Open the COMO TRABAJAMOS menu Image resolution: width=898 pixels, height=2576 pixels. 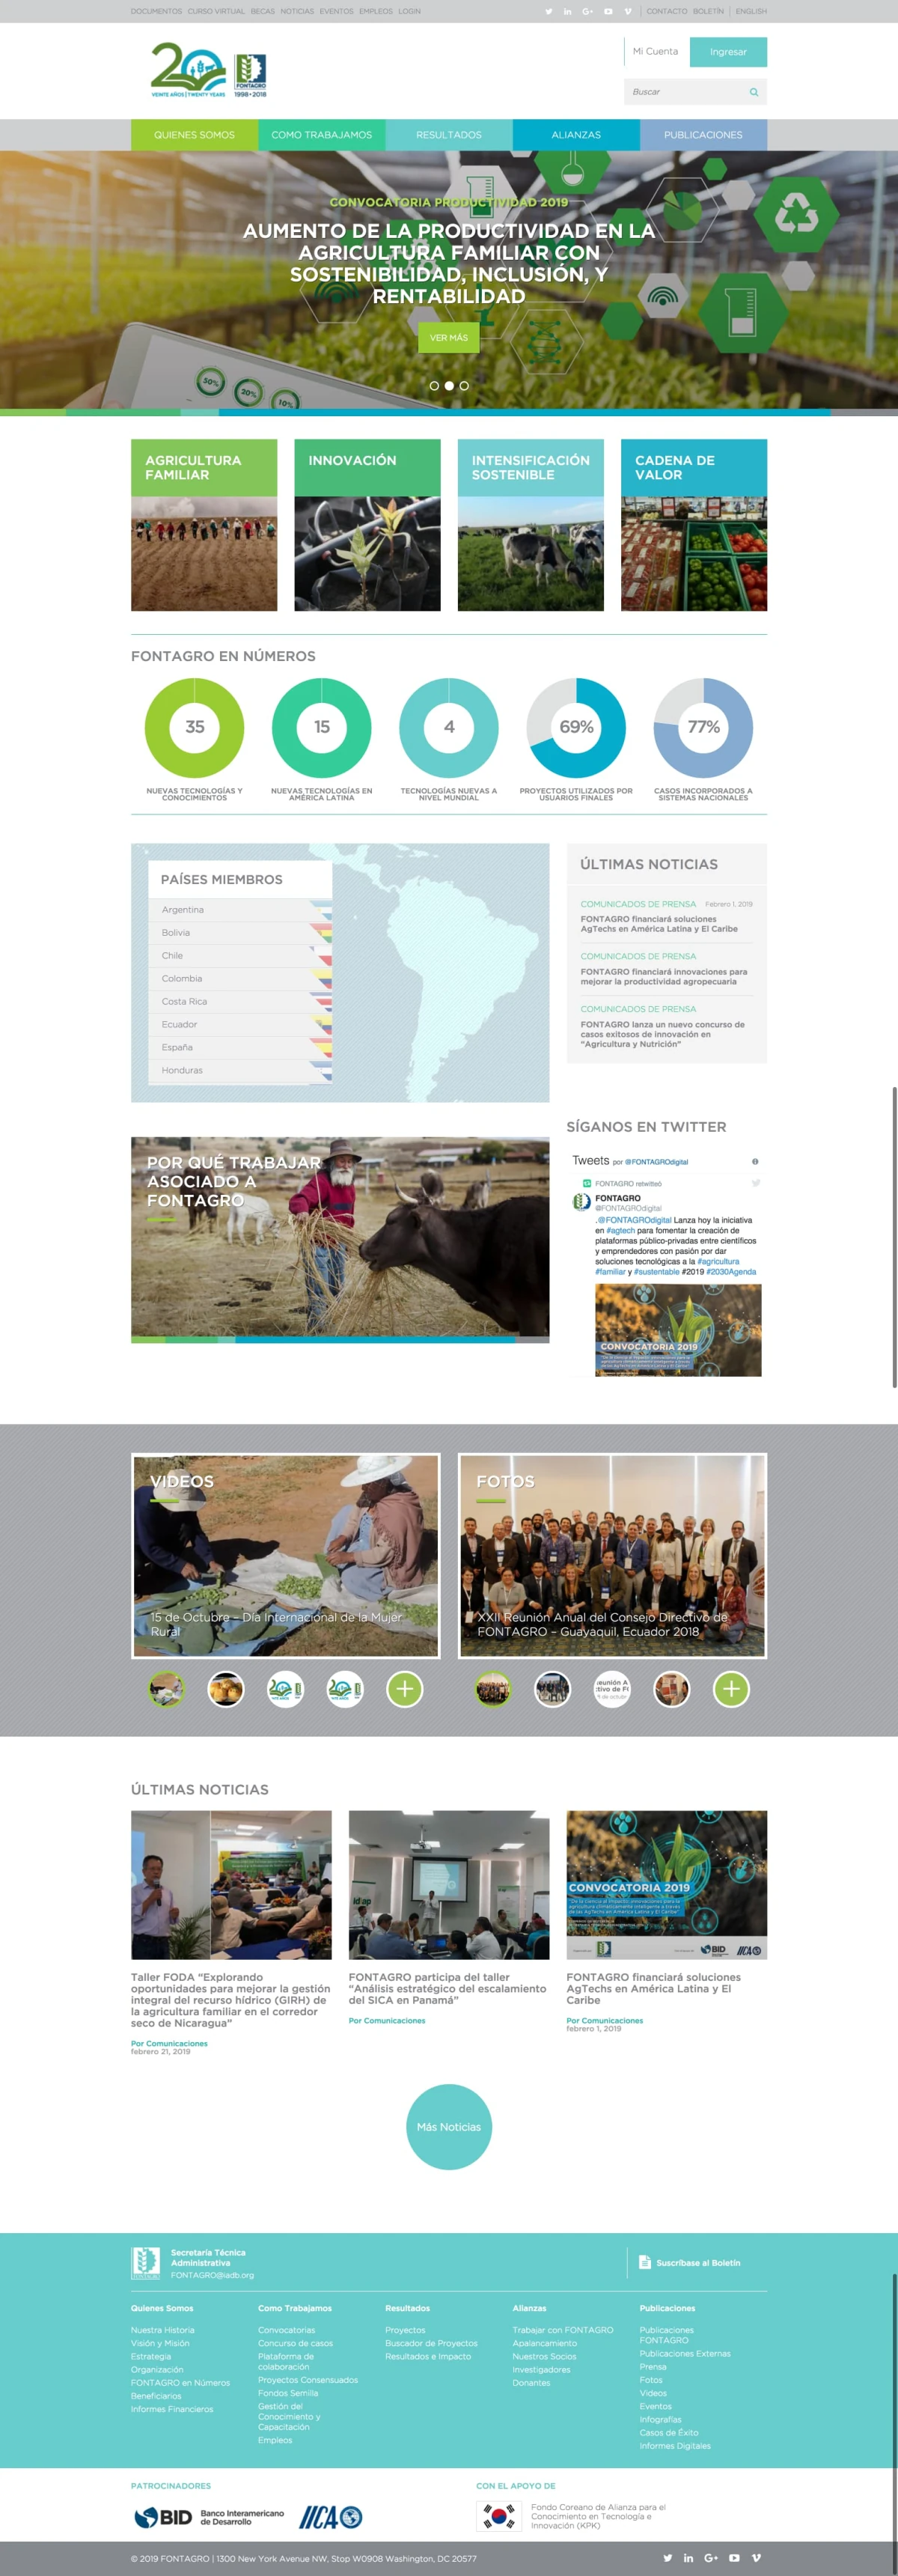(x=322, y=134)
